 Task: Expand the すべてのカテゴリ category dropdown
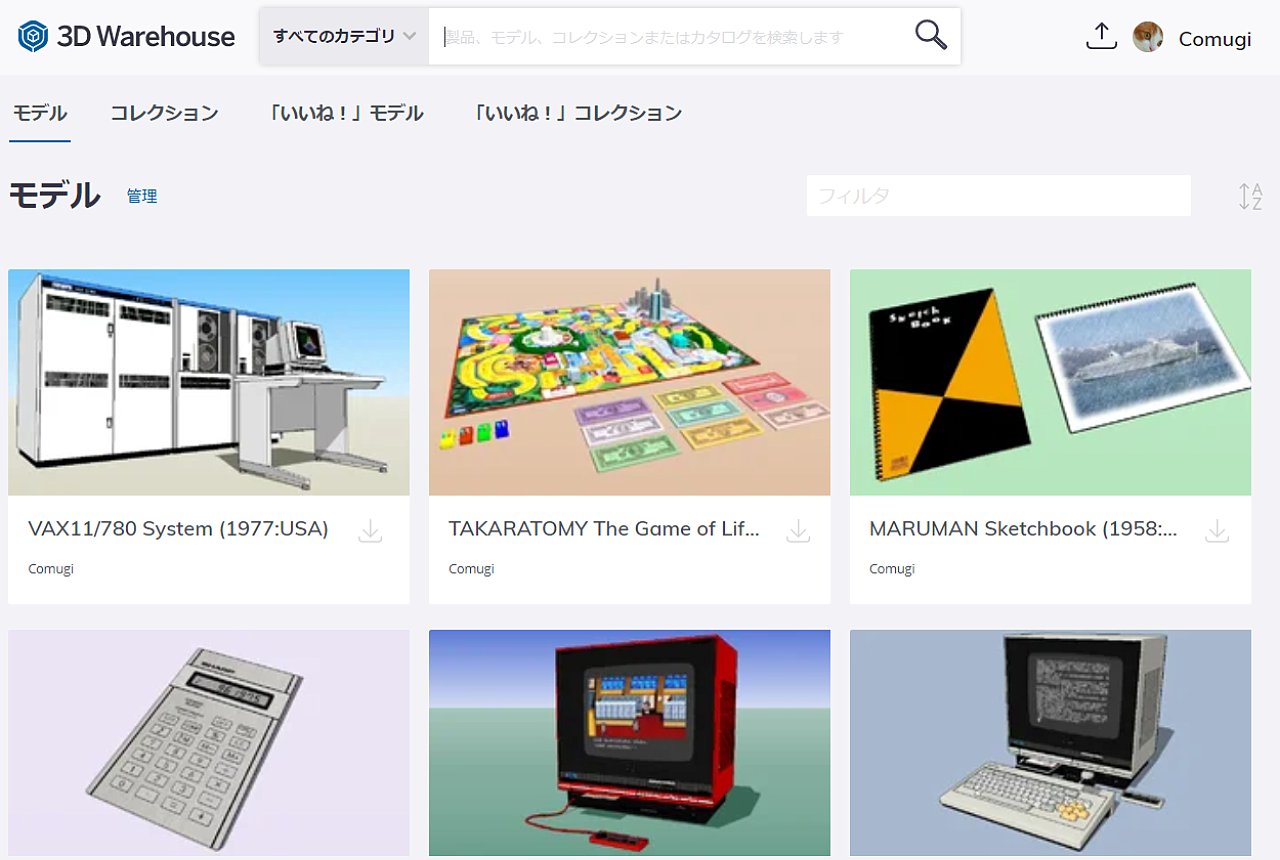pos(344,37)
